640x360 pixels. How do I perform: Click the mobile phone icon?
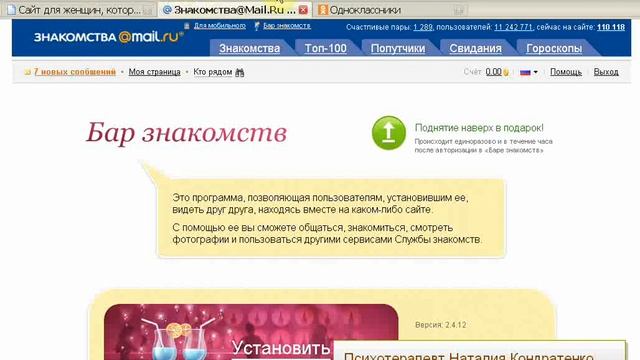(187, 26)
